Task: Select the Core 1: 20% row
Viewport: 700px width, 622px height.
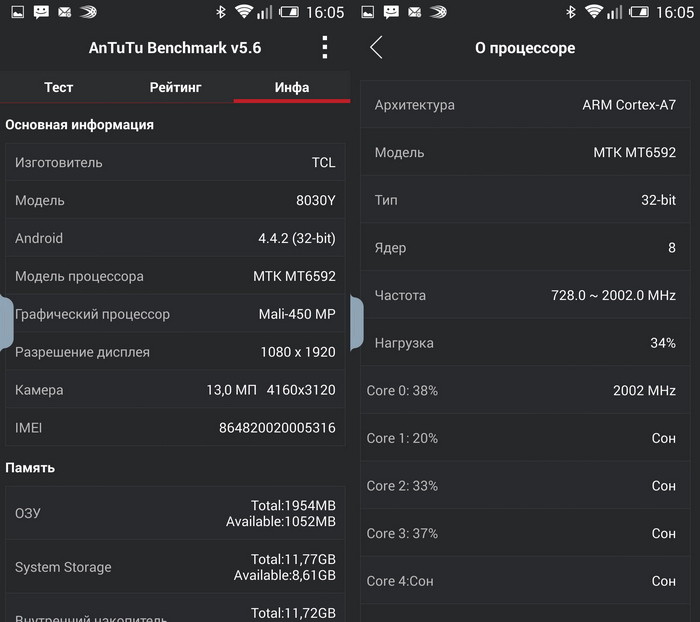Action: coord(525,438)
